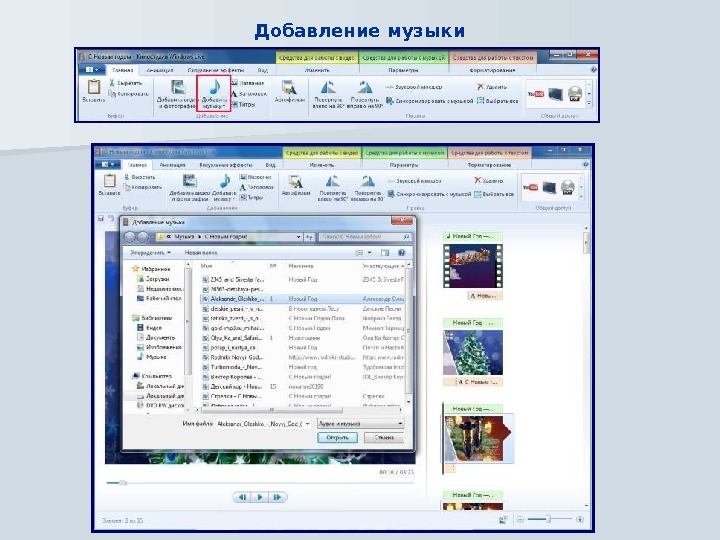The height and width of the screenshot is (540, 720).
Task: Open Animation tab in upper ribbon
Action: pos(159,70)
